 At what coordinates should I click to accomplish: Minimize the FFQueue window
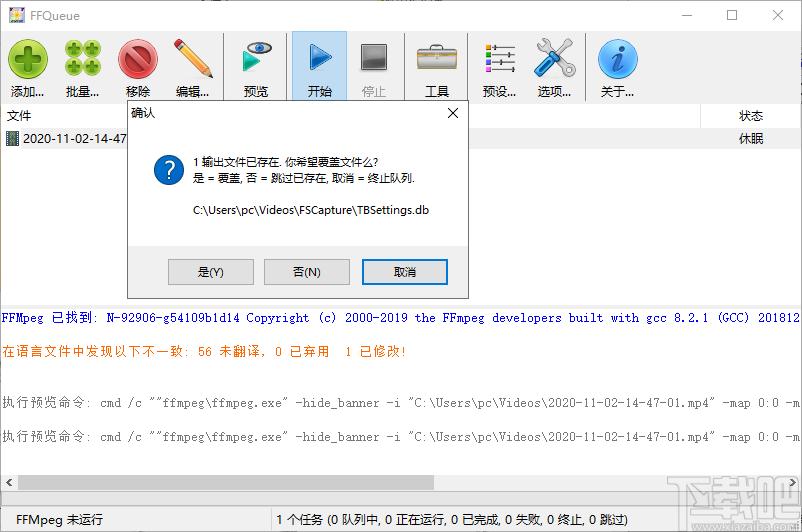click(687, 15)
